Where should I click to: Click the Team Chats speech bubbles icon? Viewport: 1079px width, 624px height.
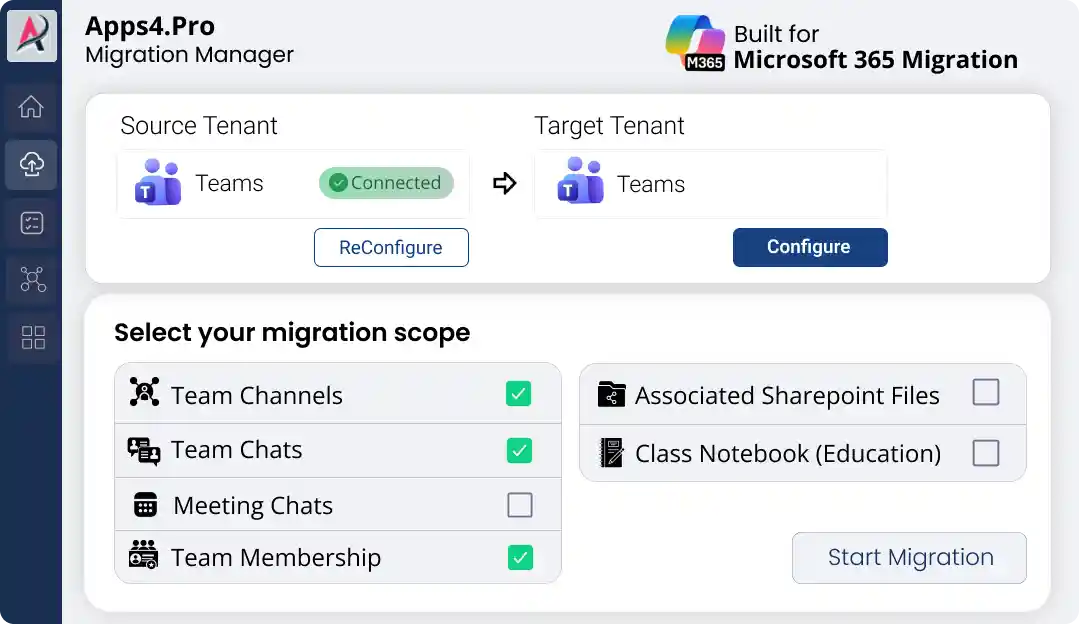tap(144, 451)
